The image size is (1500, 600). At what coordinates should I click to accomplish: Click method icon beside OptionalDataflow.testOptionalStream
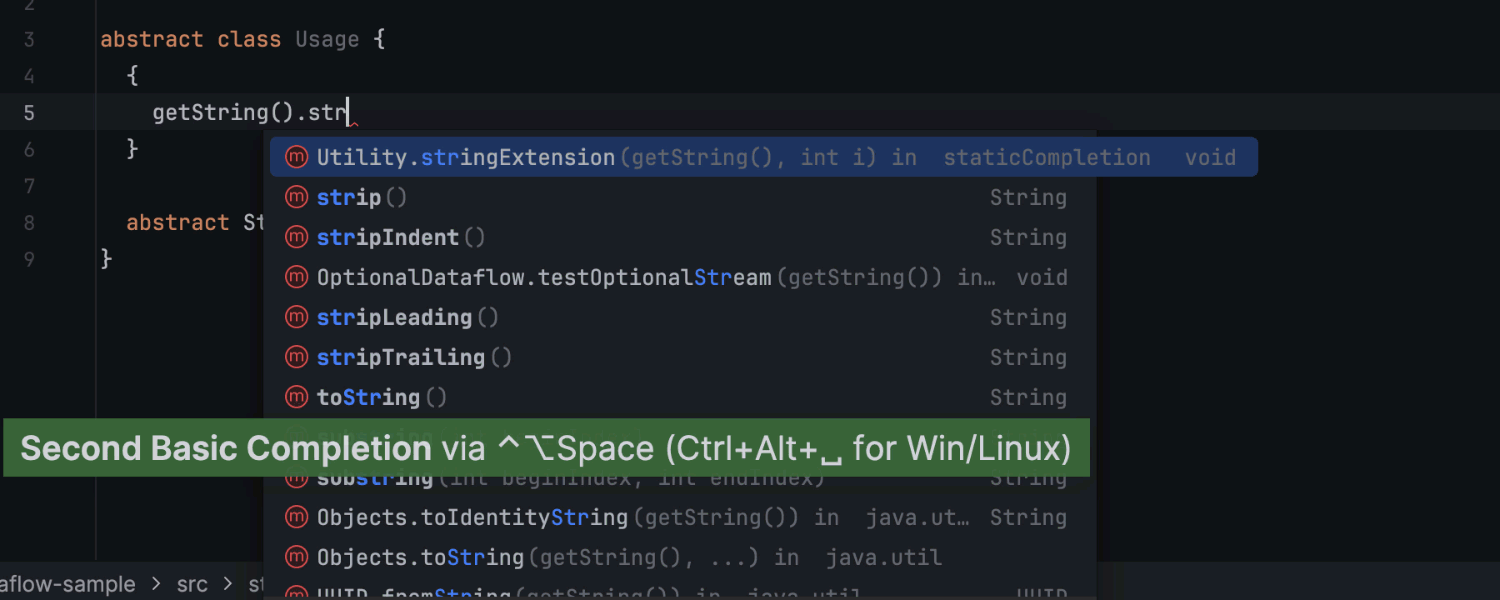pyautogui.click(x=296, y=277)
